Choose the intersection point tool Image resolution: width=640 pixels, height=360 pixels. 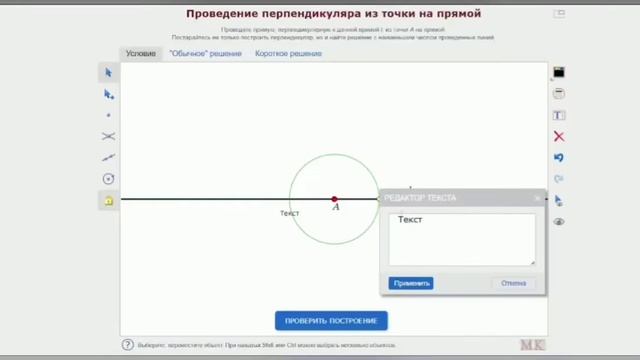click(x=109, y=136)
